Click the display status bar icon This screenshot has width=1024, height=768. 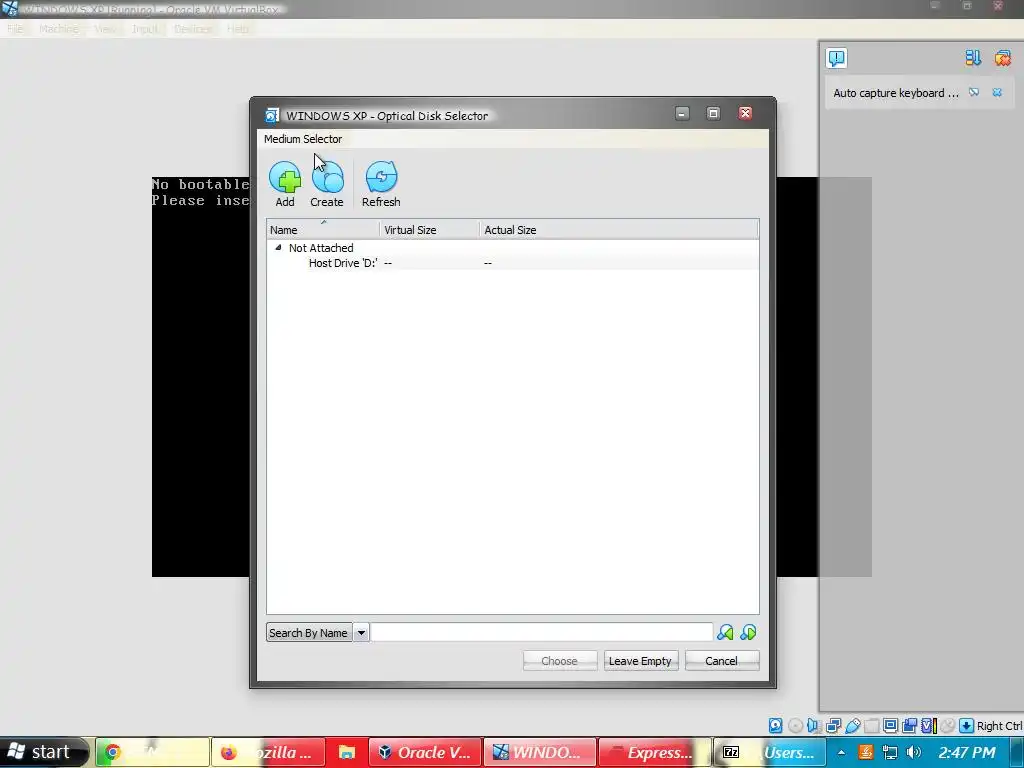click(x=891, y=726)
